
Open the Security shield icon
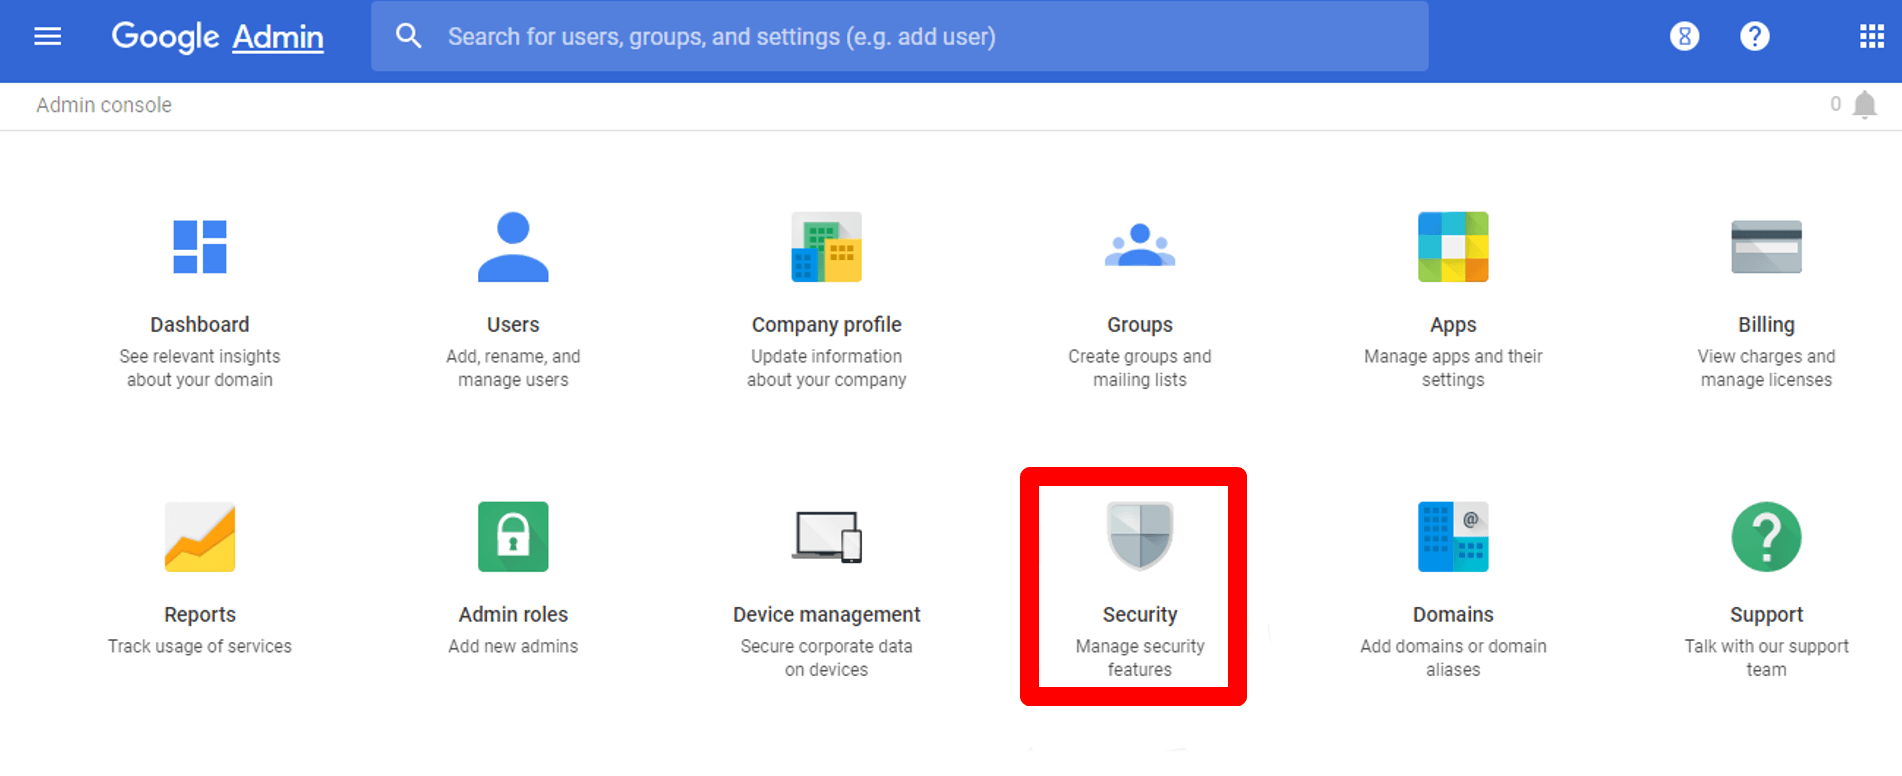(1140, 536)
